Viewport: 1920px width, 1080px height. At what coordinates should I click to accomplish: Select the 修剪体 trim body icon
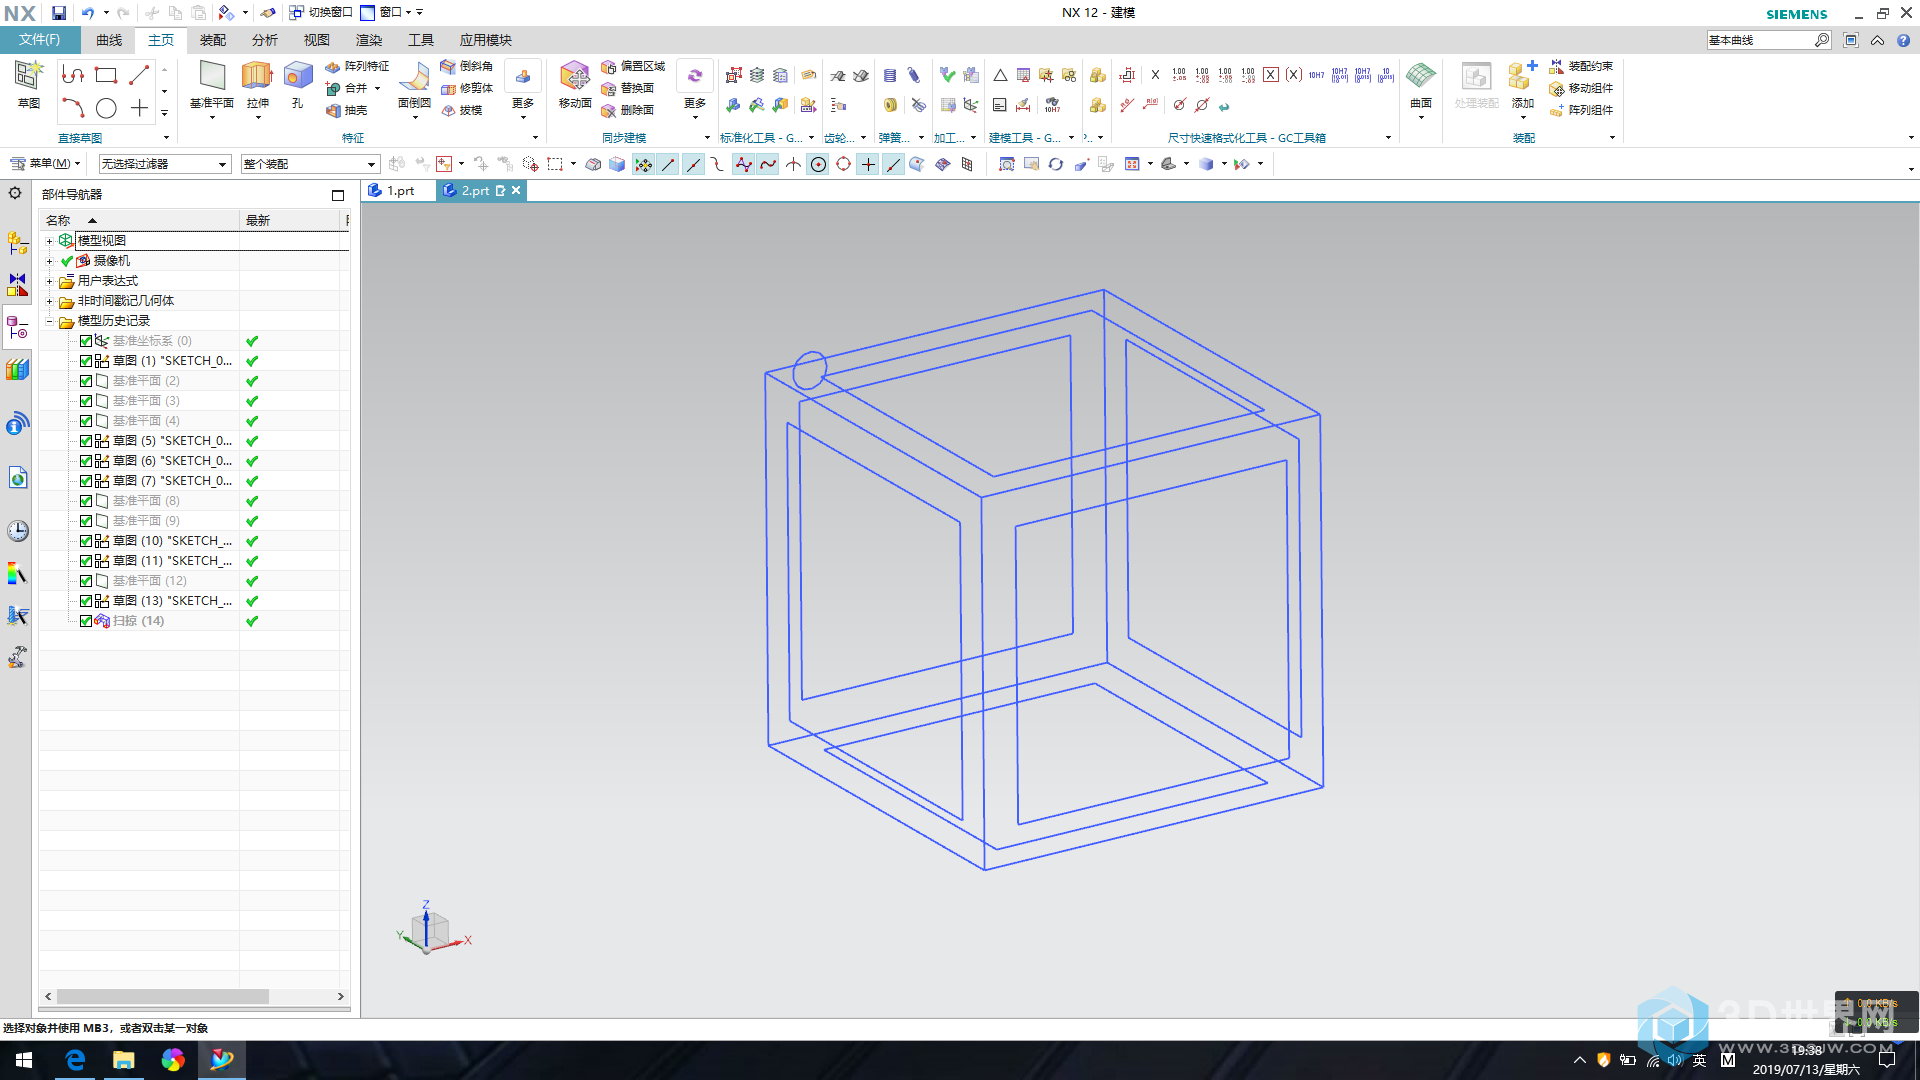pyautogui.click(x=448, y=89)
